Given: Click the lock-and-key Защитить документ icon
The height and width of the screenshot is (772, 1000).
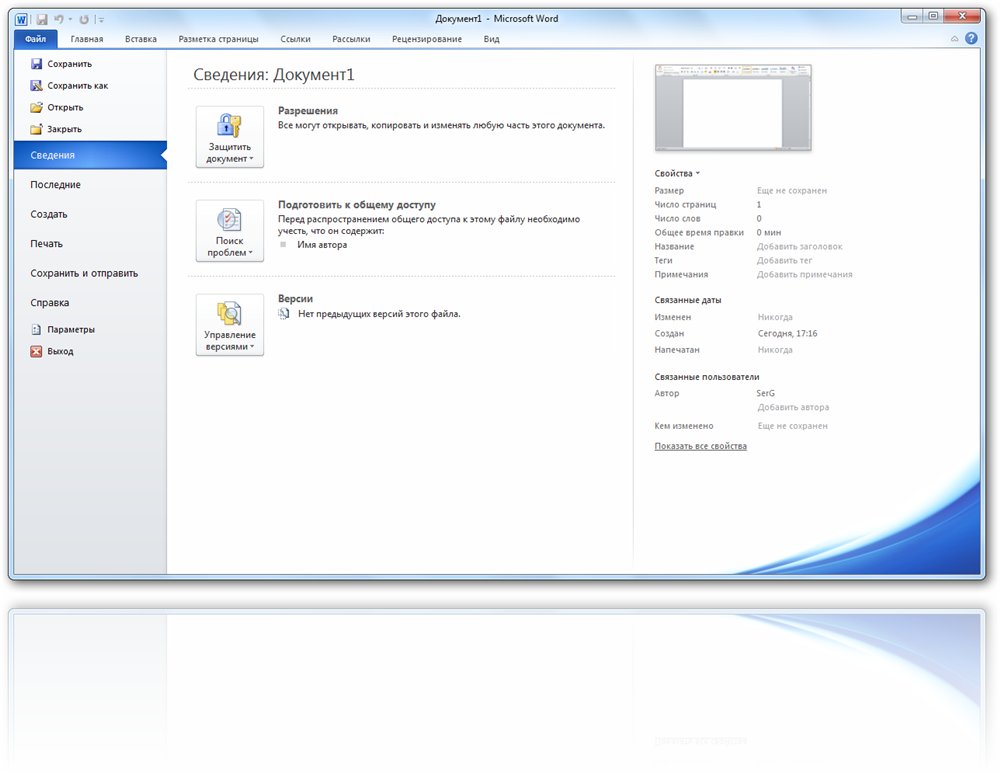Looking at the screenshot, I should pyautogui.click(x=229, y=125).
